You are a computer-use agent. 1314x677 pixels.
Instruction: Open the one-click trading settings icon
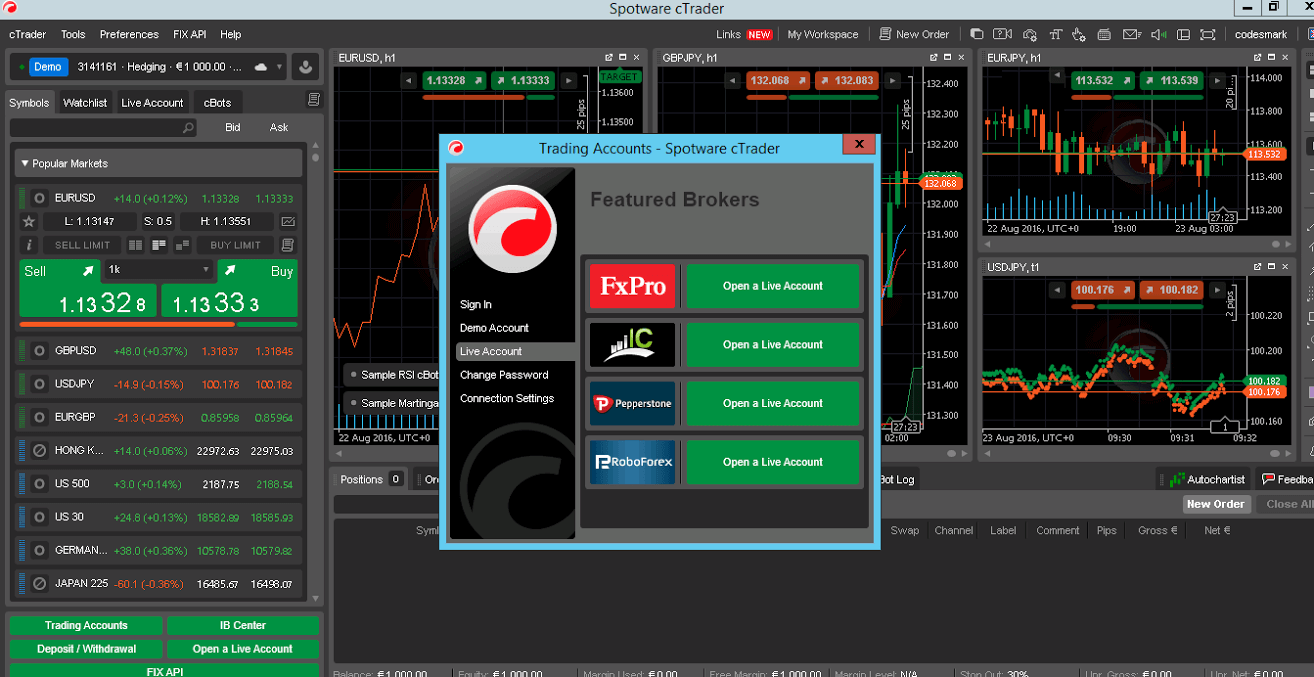pos(1079,34)
